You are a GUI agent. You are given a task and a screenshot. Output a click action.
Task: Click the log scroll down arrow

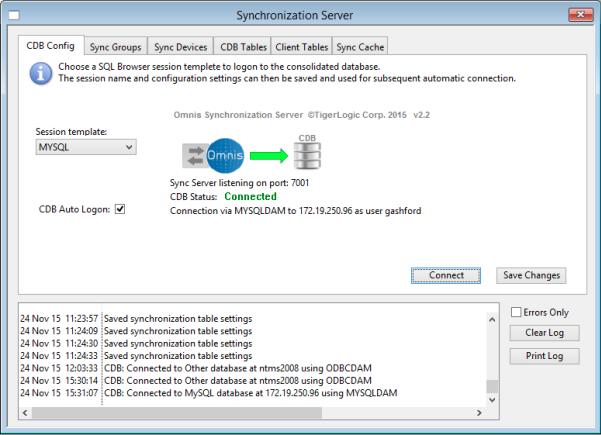click(x=492, y=400)
